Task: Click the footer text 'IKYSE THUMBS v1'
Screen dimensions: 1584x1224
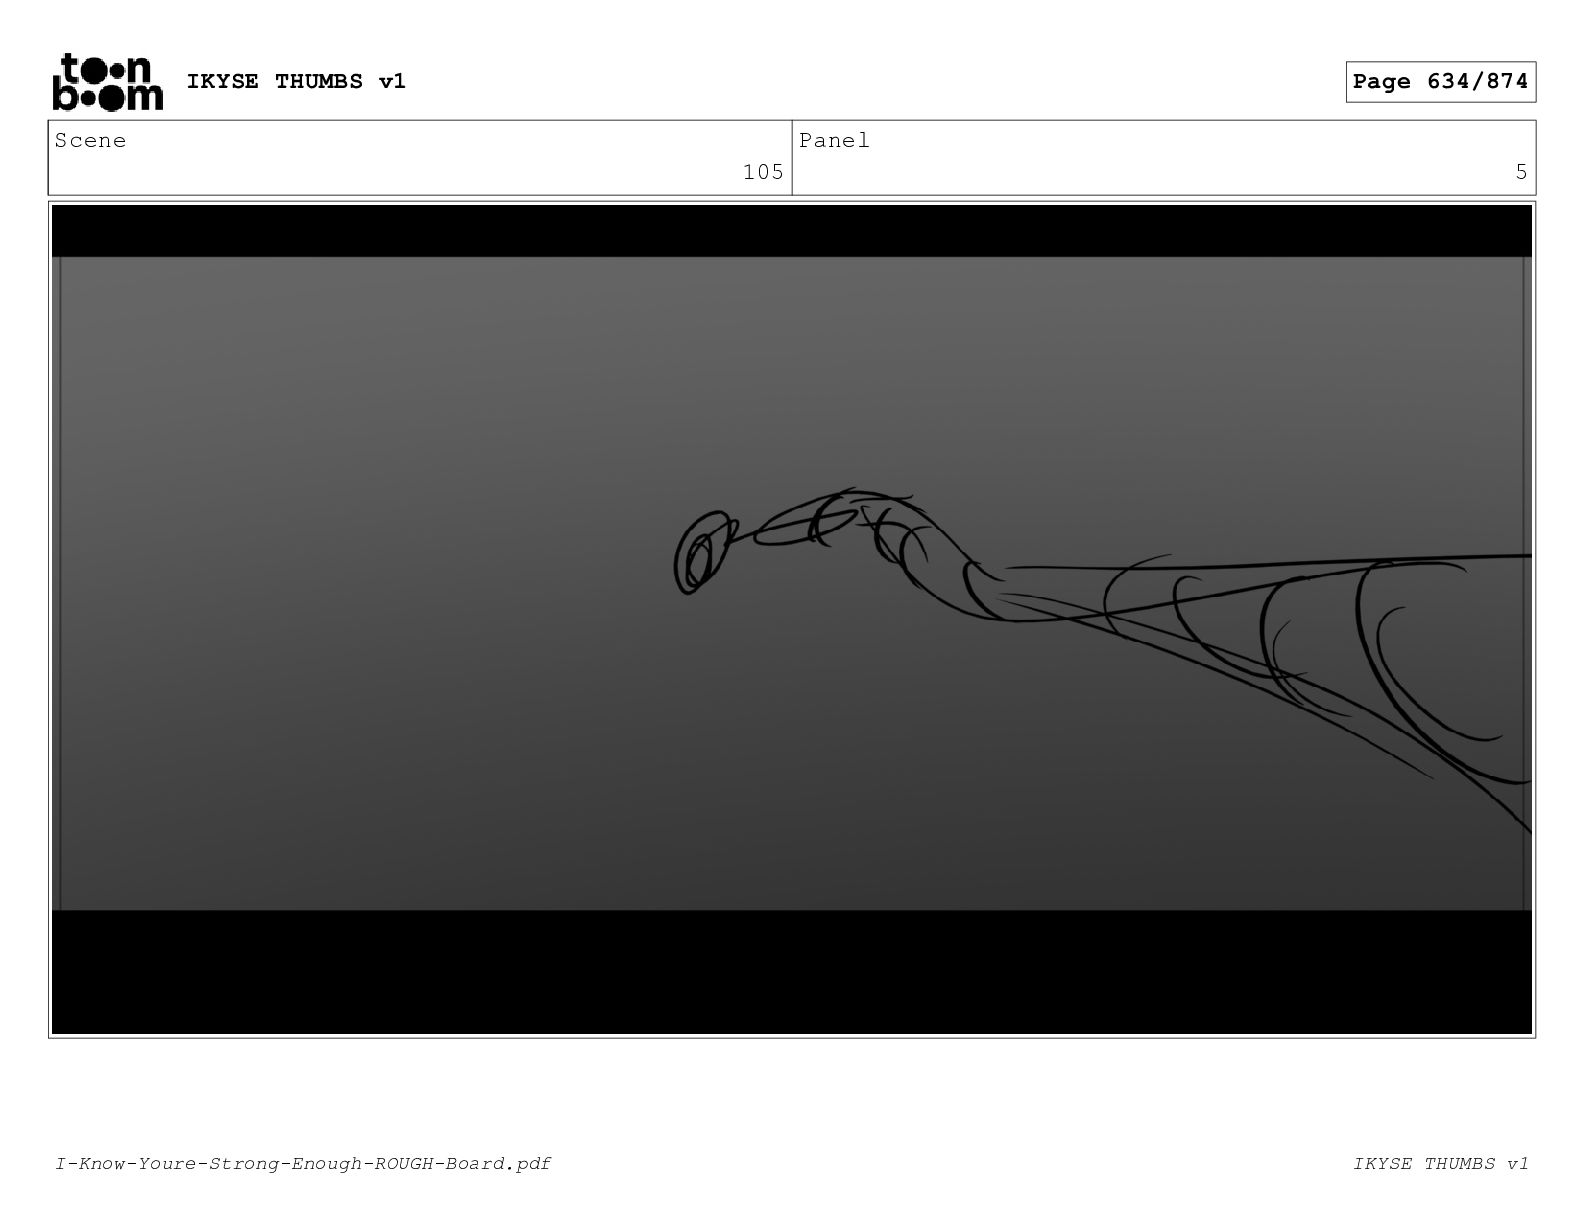Action: 1441,1163
